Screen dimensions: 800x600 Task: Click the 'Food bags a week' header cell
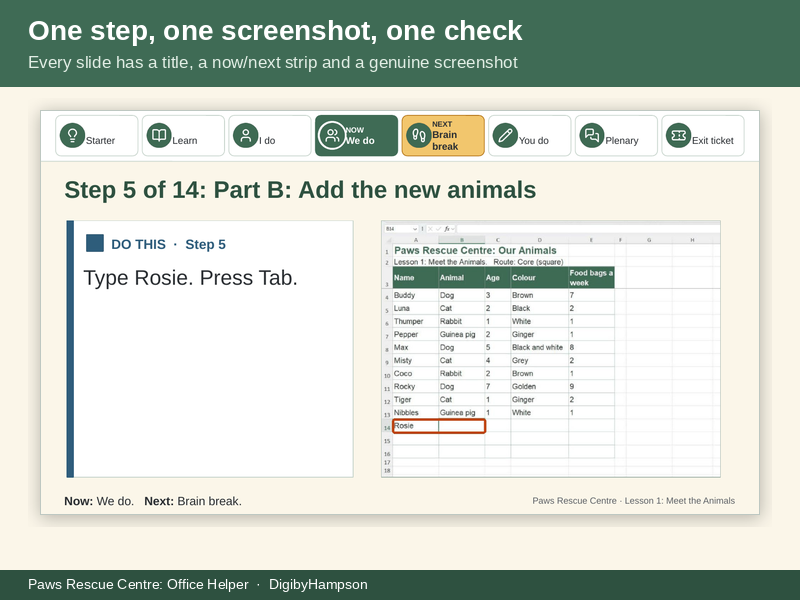pos(591,278)
